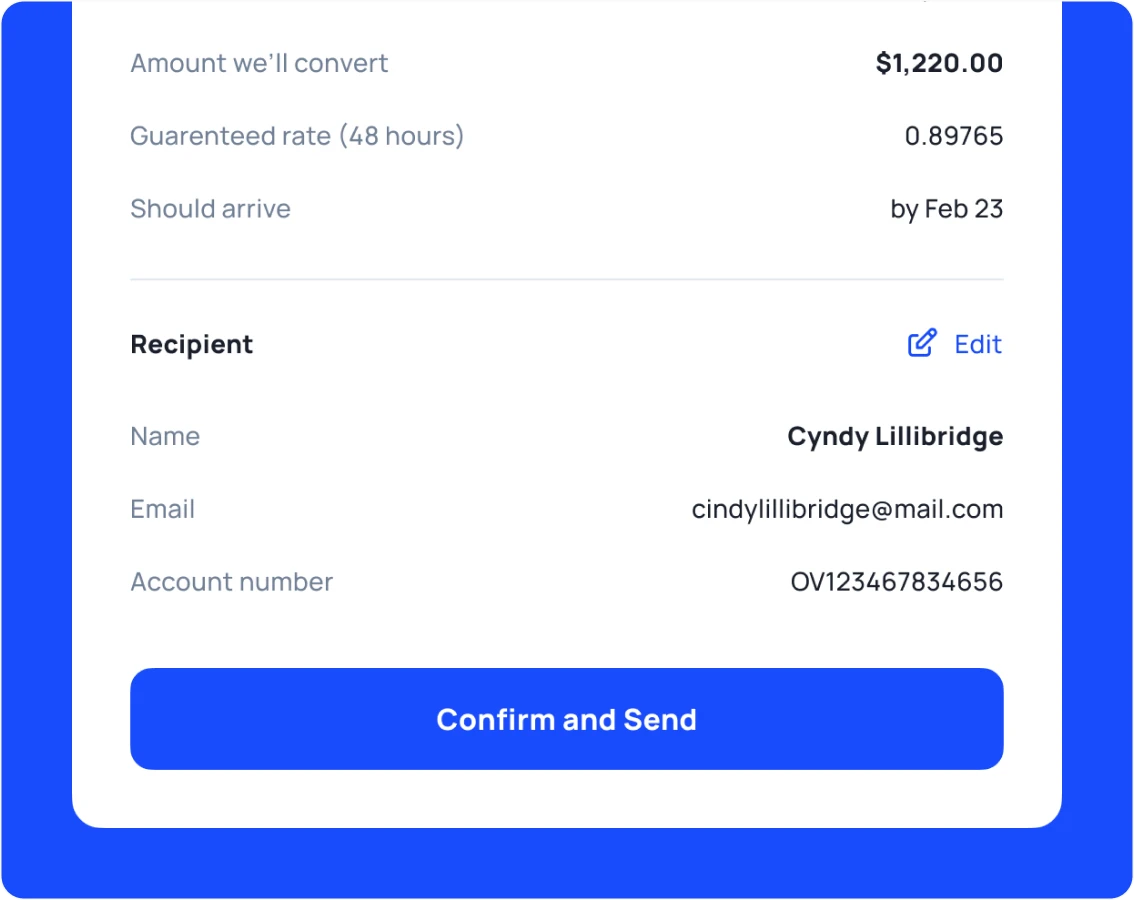Screen dimensions: 1134x900
Task: Click the Email field label
Action: pyautogui.click(x=162, y=510)
